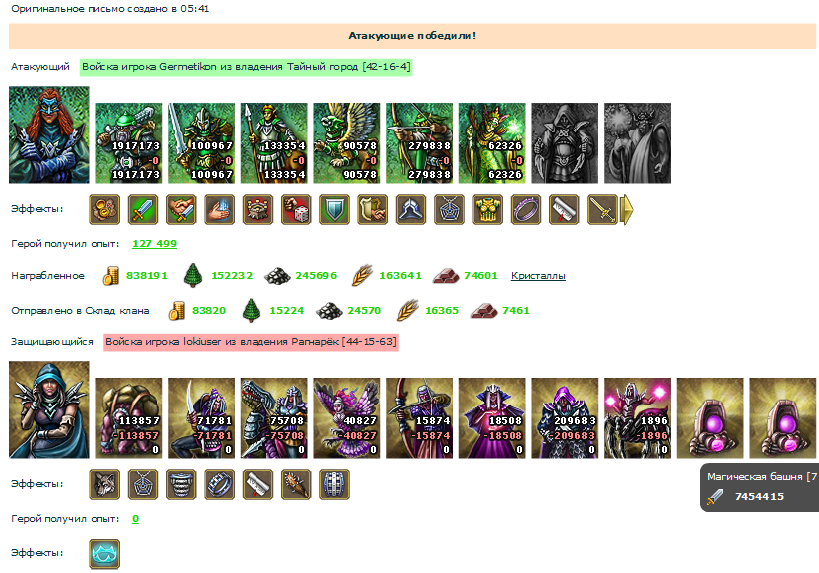
Task: Select the shield effect icon in attacker row
Action: tap(334, 209)
